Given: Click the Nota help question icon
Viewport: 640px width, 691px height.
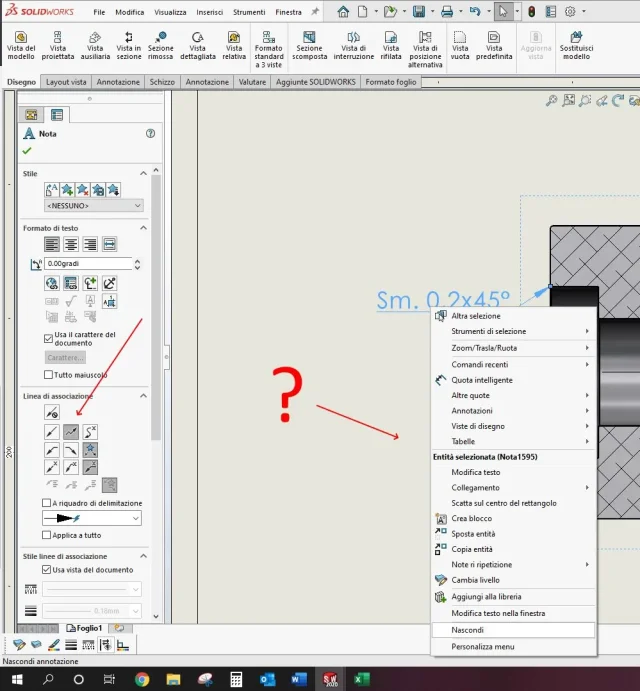Looking at the screenshot, I should pos(150,134).
